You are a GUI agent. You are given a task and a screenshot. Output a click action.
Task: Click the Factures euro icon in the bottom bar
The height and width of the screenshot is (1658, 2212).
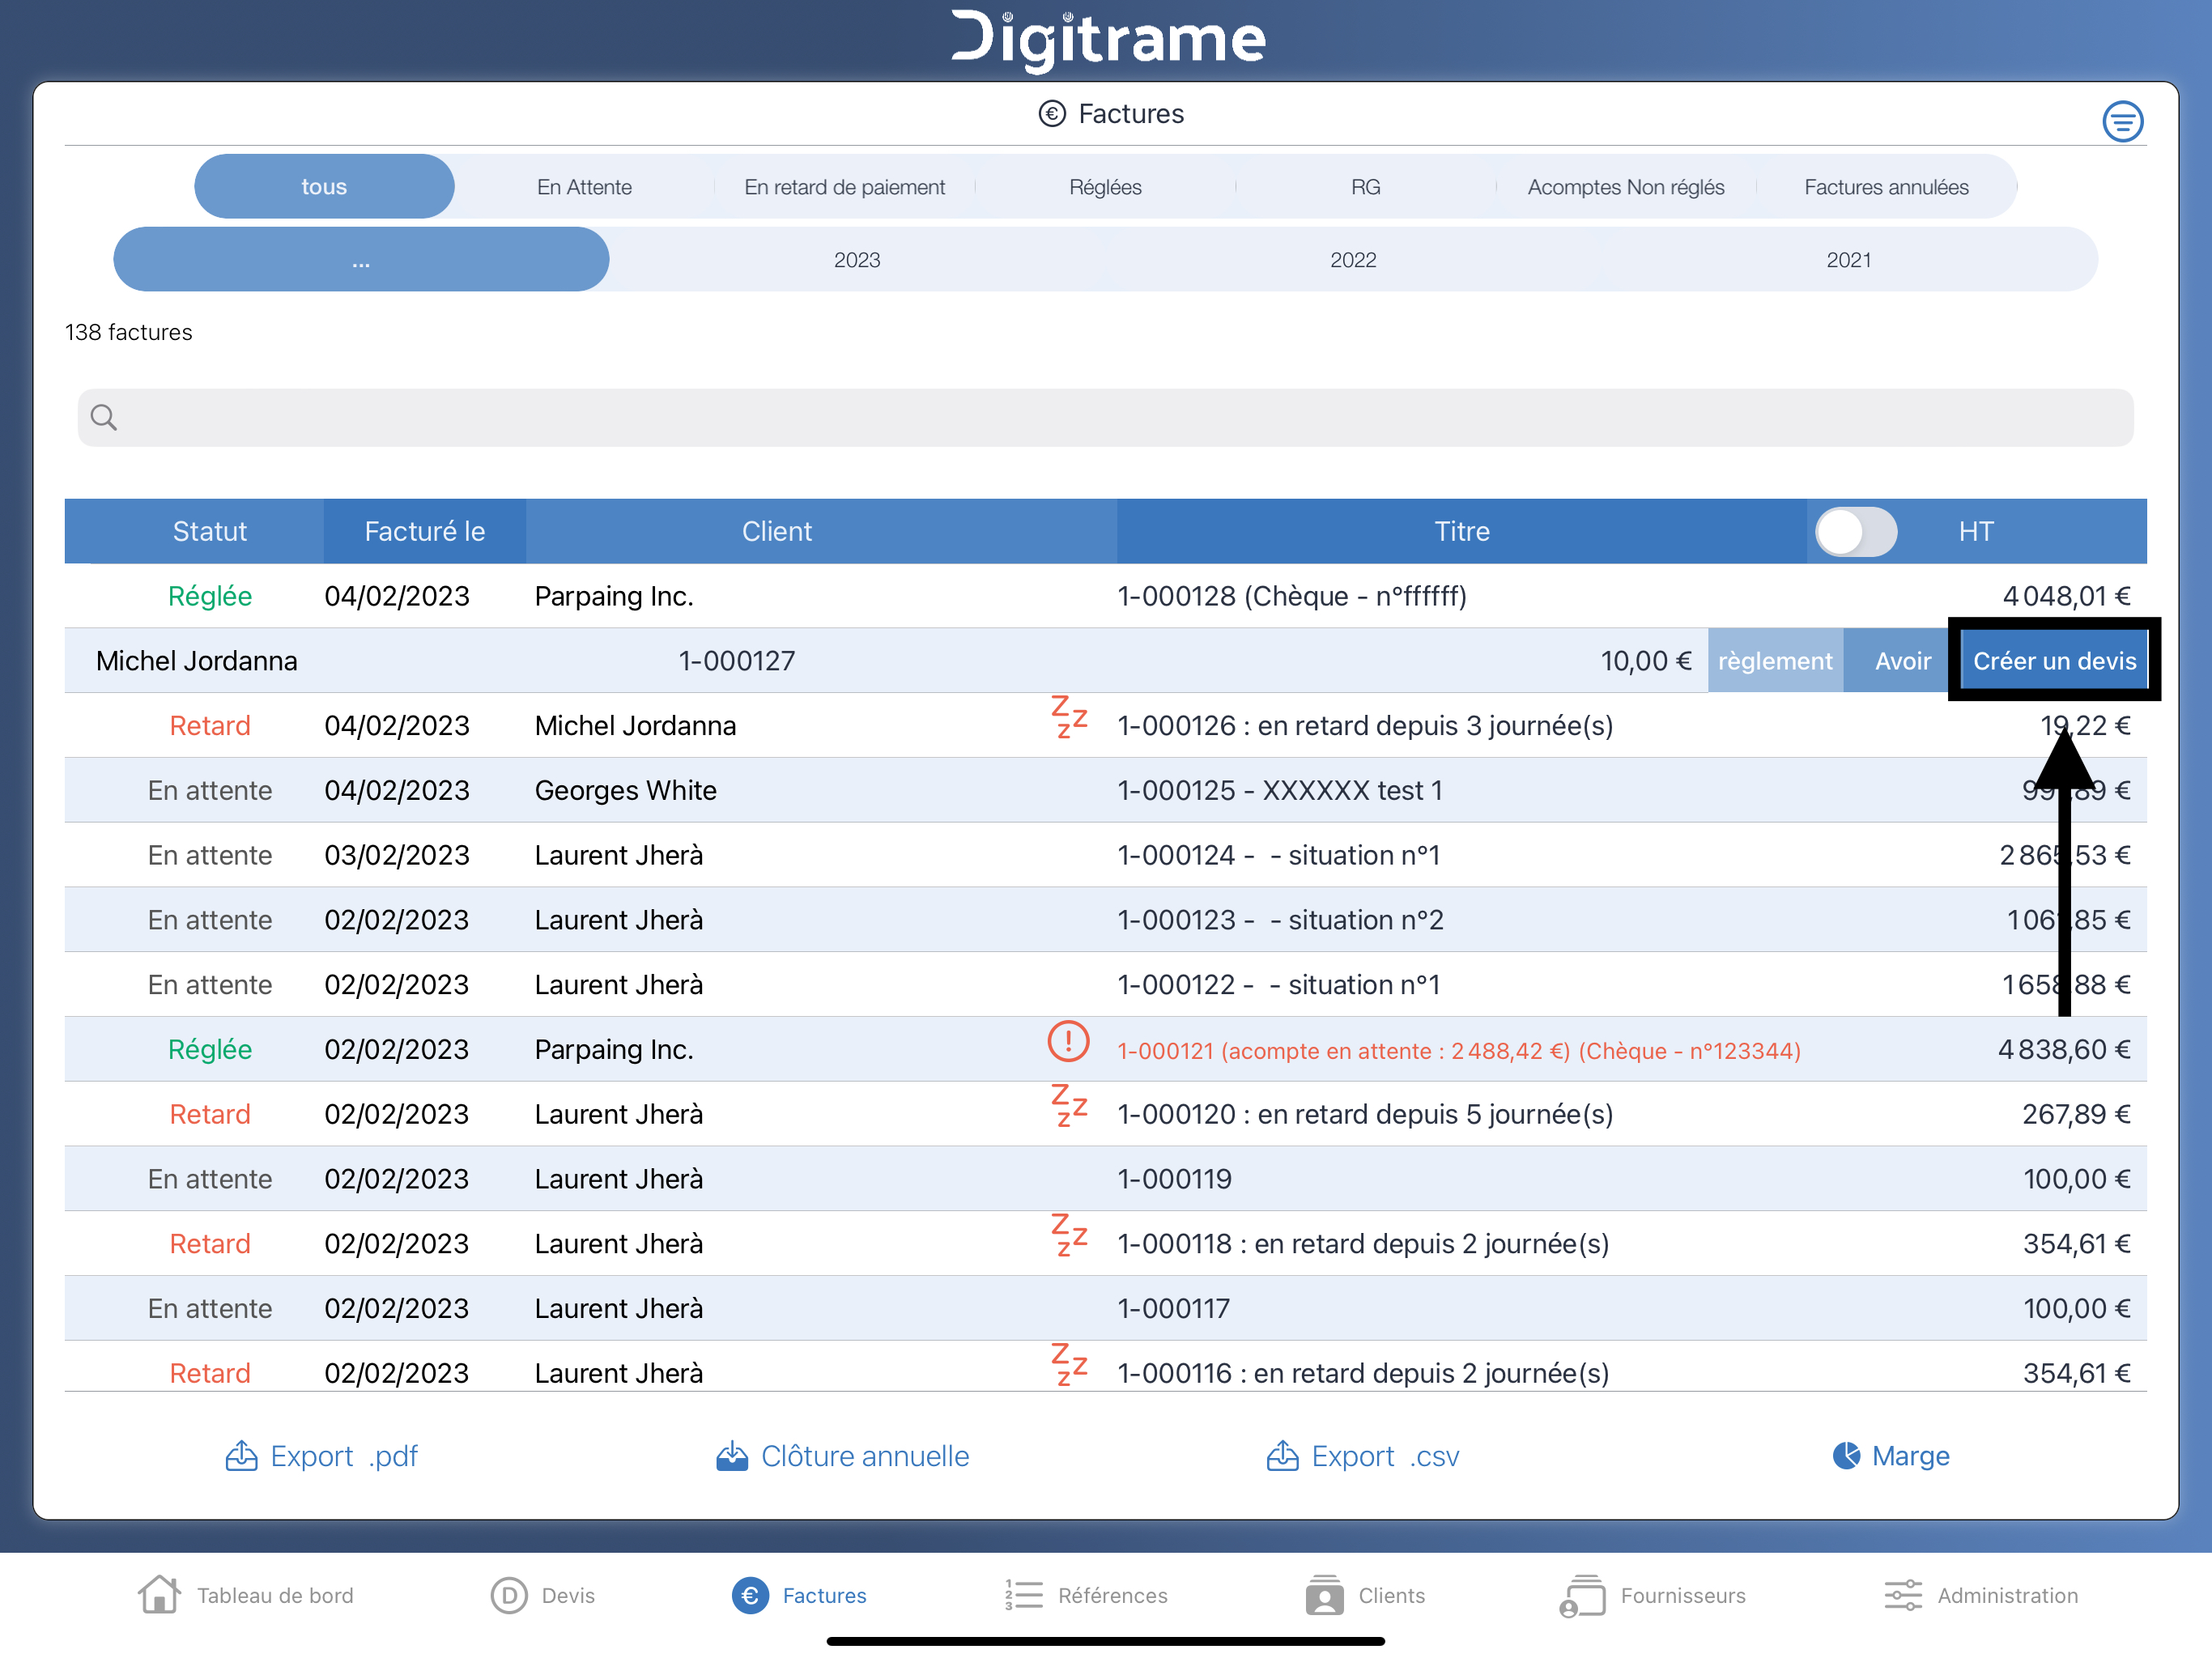coord(750,1595)
